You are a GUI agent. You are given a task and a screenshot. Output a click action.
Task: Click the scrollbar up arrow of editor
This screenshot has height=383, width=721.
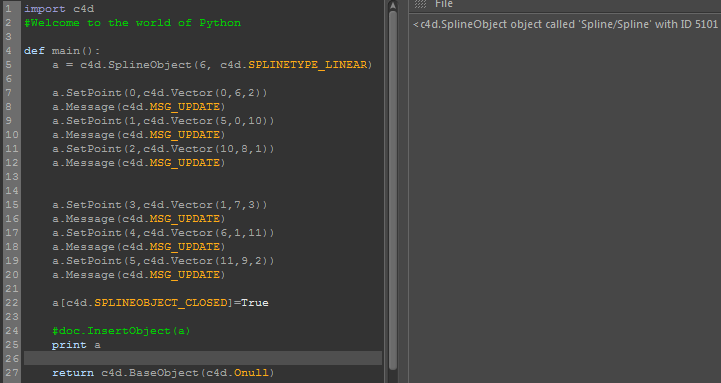393,6
